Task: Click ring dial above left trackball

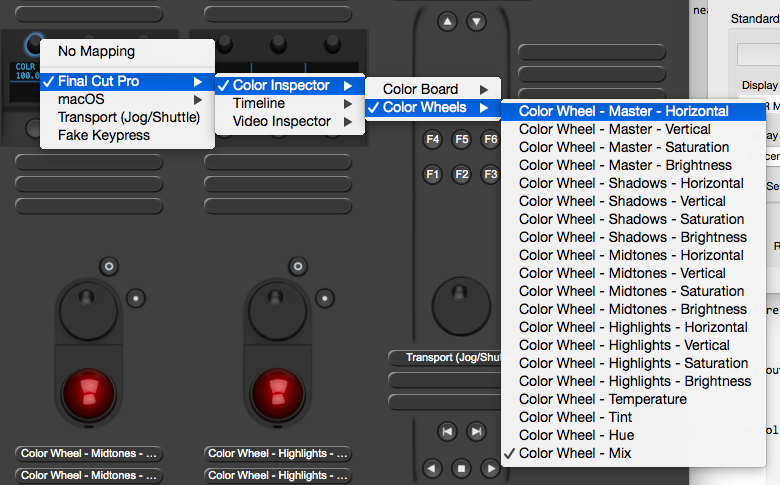Action: coord(88,311)
